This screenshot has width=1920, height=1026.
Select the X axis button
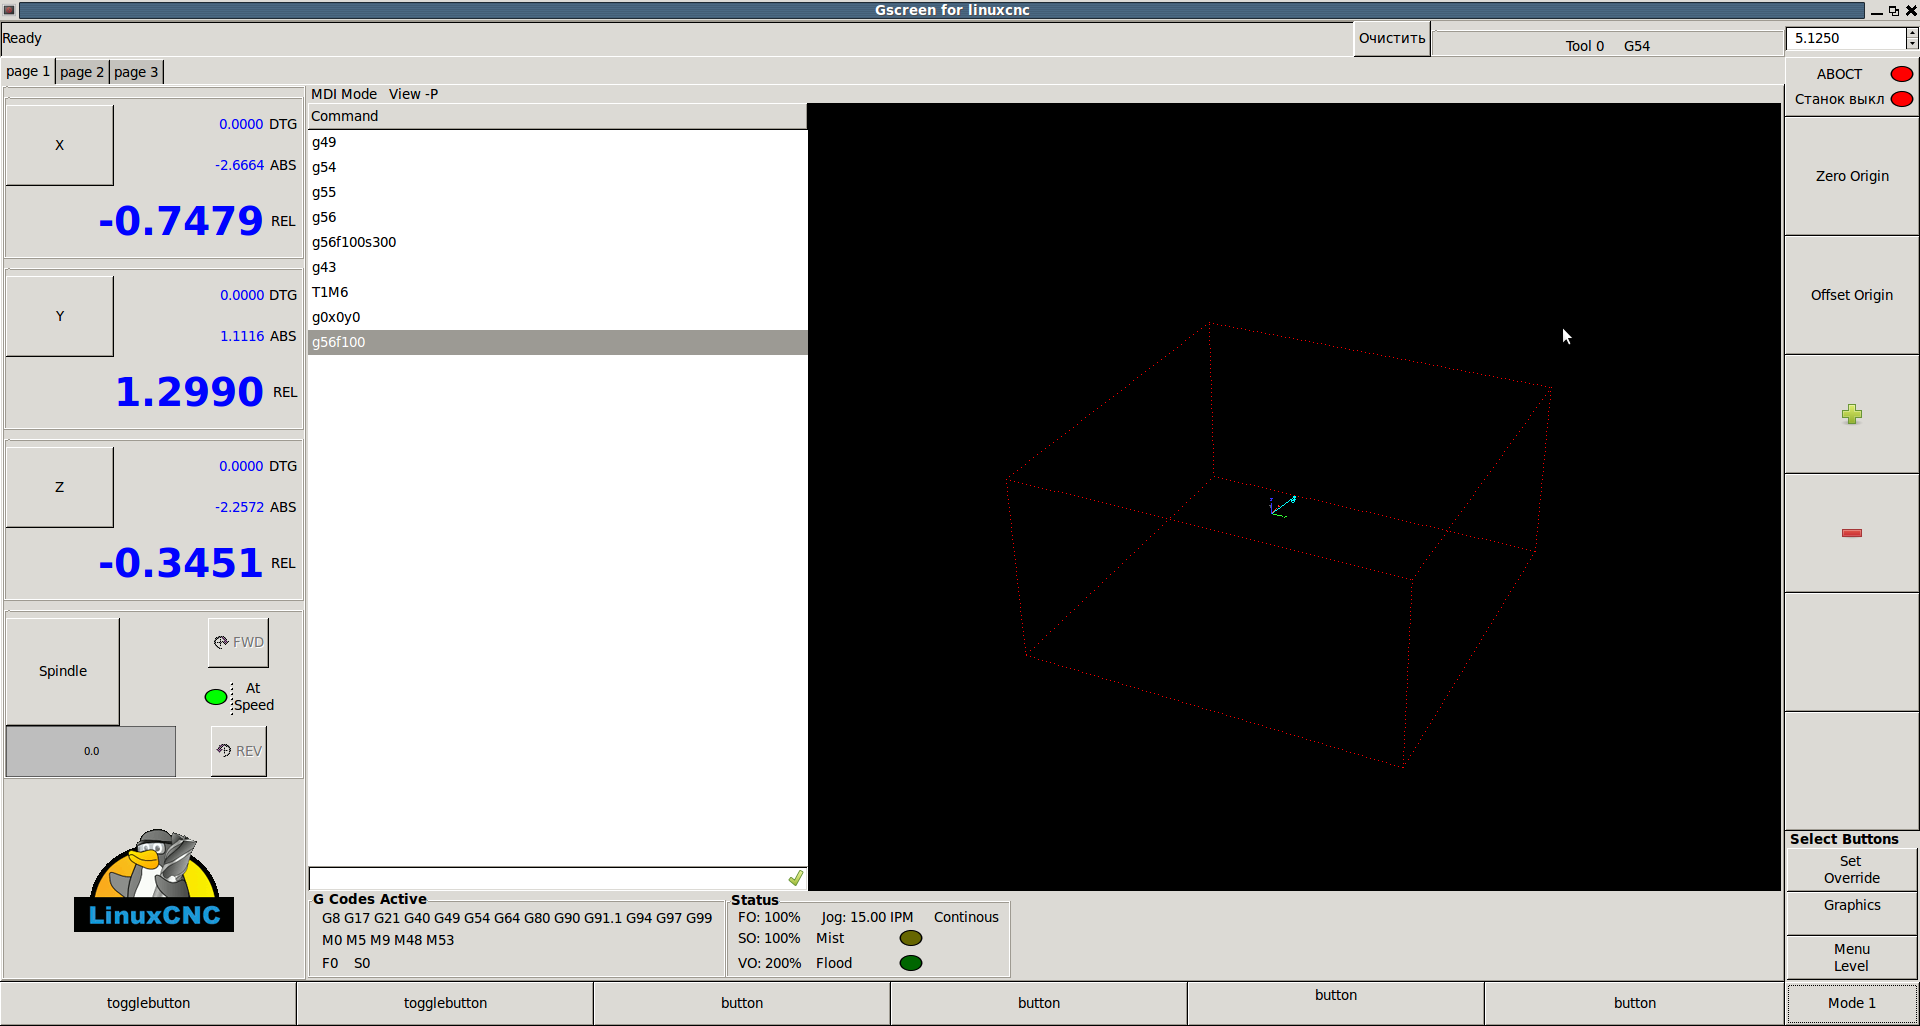point(59,145)
